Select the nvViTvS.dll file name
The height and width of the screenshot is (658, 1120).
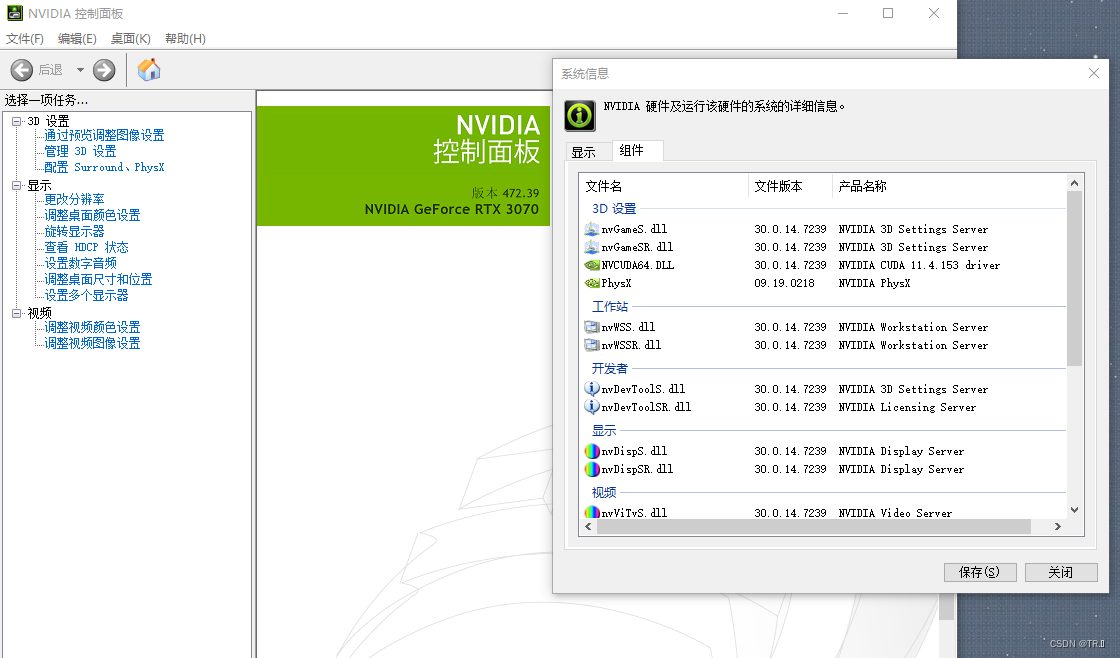click(634, 513)
